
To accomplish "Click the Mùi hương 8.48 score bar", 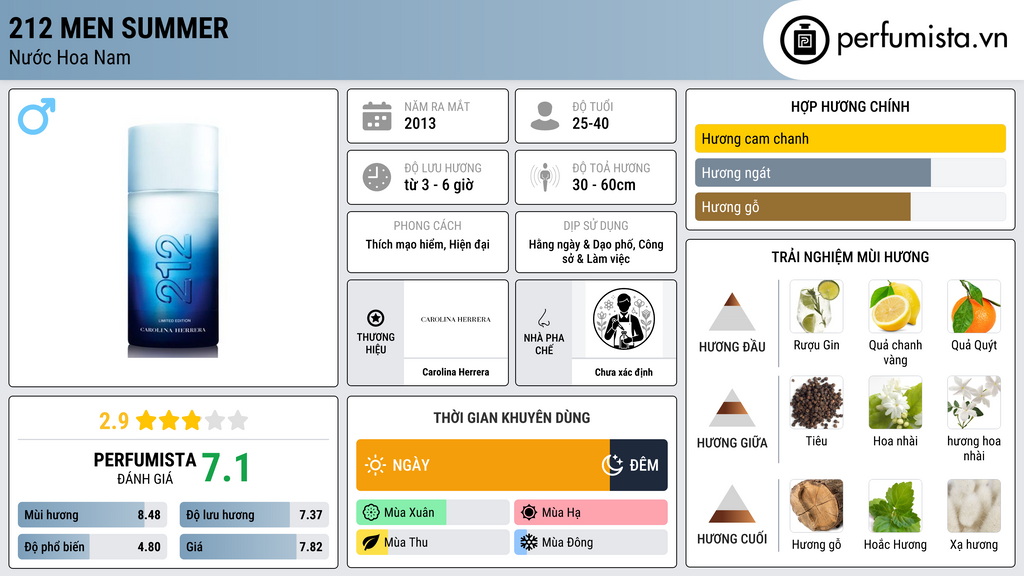I will [x=93, y=515].
